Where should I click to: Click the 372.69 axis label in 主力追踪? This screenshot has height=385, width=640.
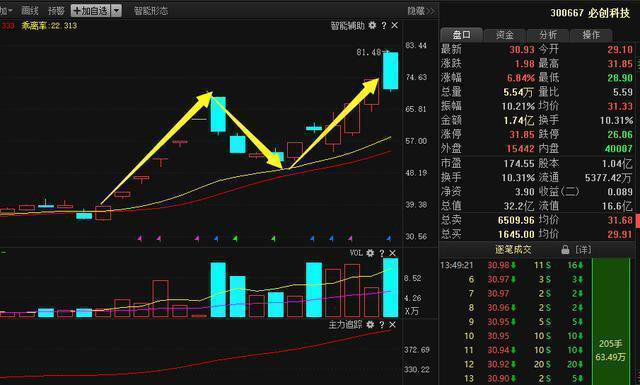(417, 350)
